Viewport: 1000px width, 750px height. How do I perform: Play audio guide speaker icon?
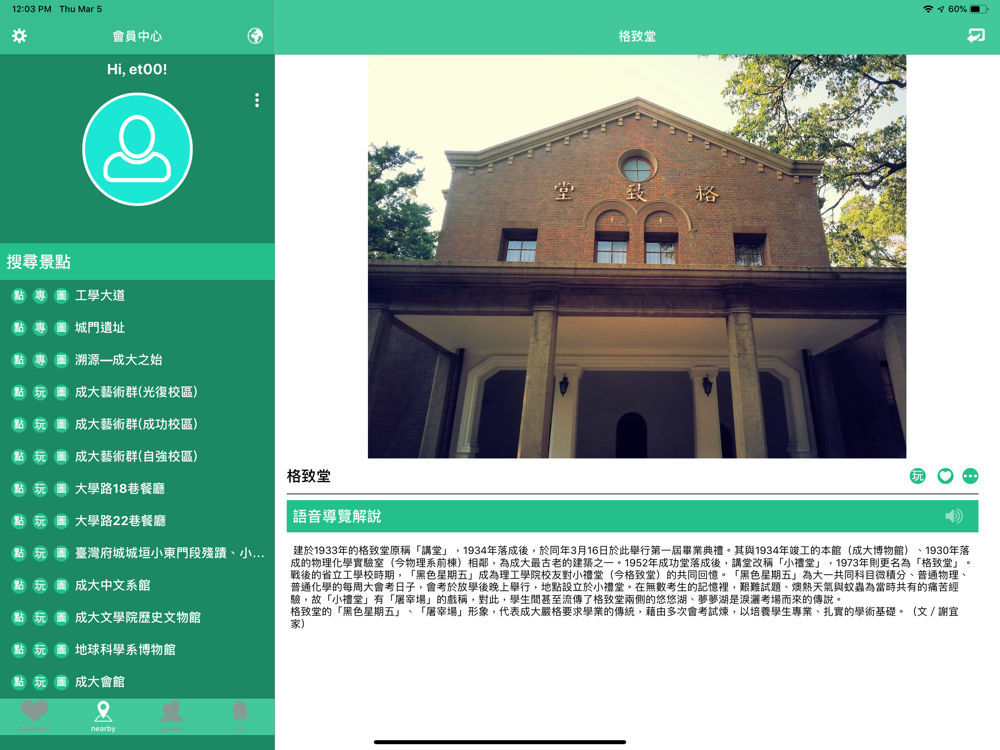954,516
